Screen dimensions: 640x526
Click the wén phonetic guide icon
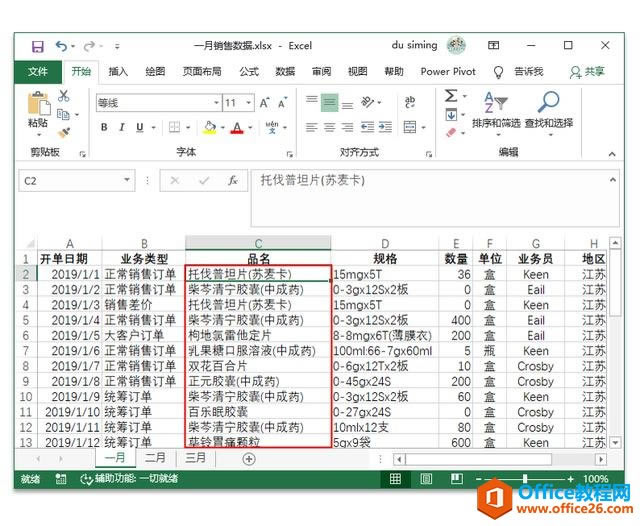pos(272,127)
